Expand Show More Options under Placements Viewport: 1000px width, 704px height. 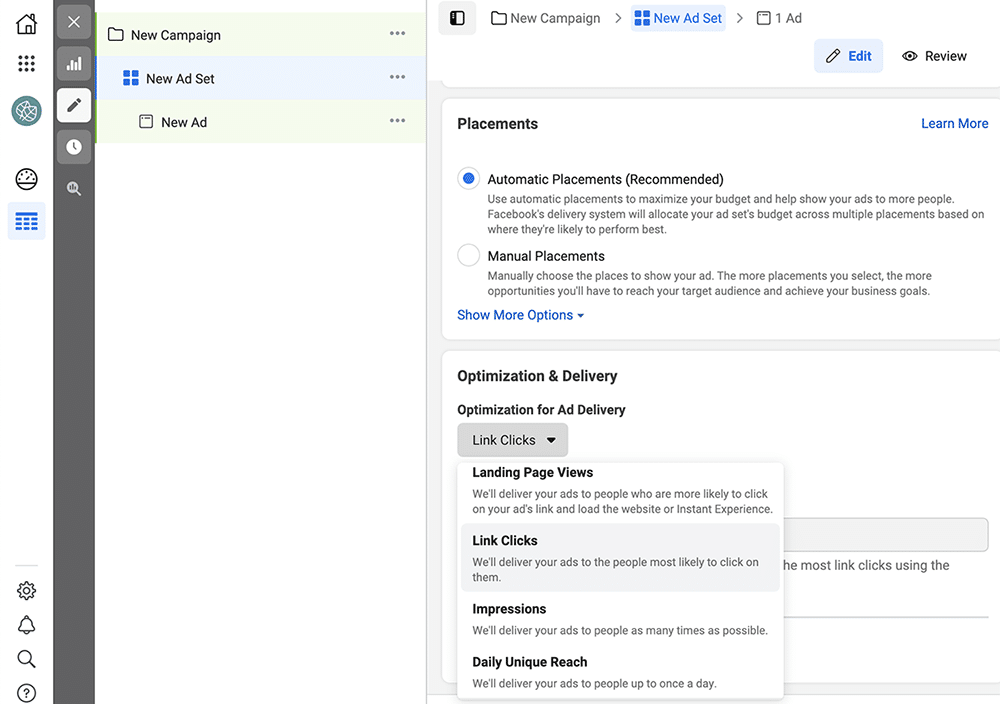520,315
